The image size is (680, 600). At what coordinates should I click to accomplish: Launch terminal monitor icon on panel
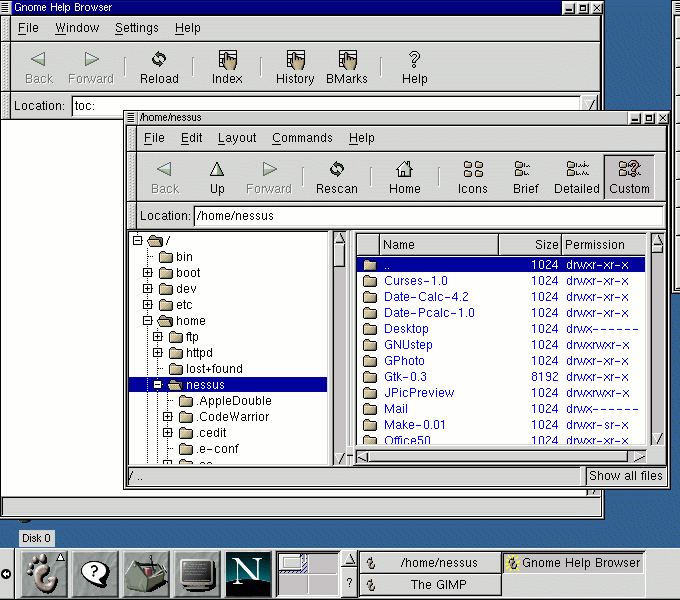coord(197,574)
